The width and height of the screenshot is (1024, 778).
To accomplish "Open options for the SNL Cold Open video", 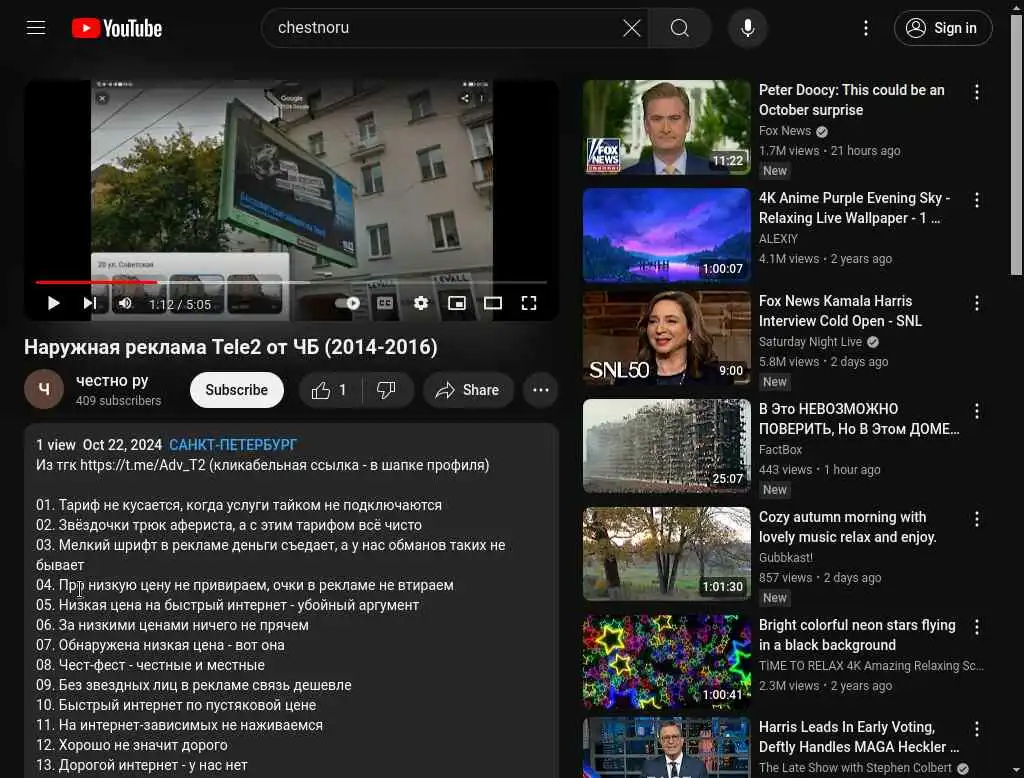I will (976, 303).
